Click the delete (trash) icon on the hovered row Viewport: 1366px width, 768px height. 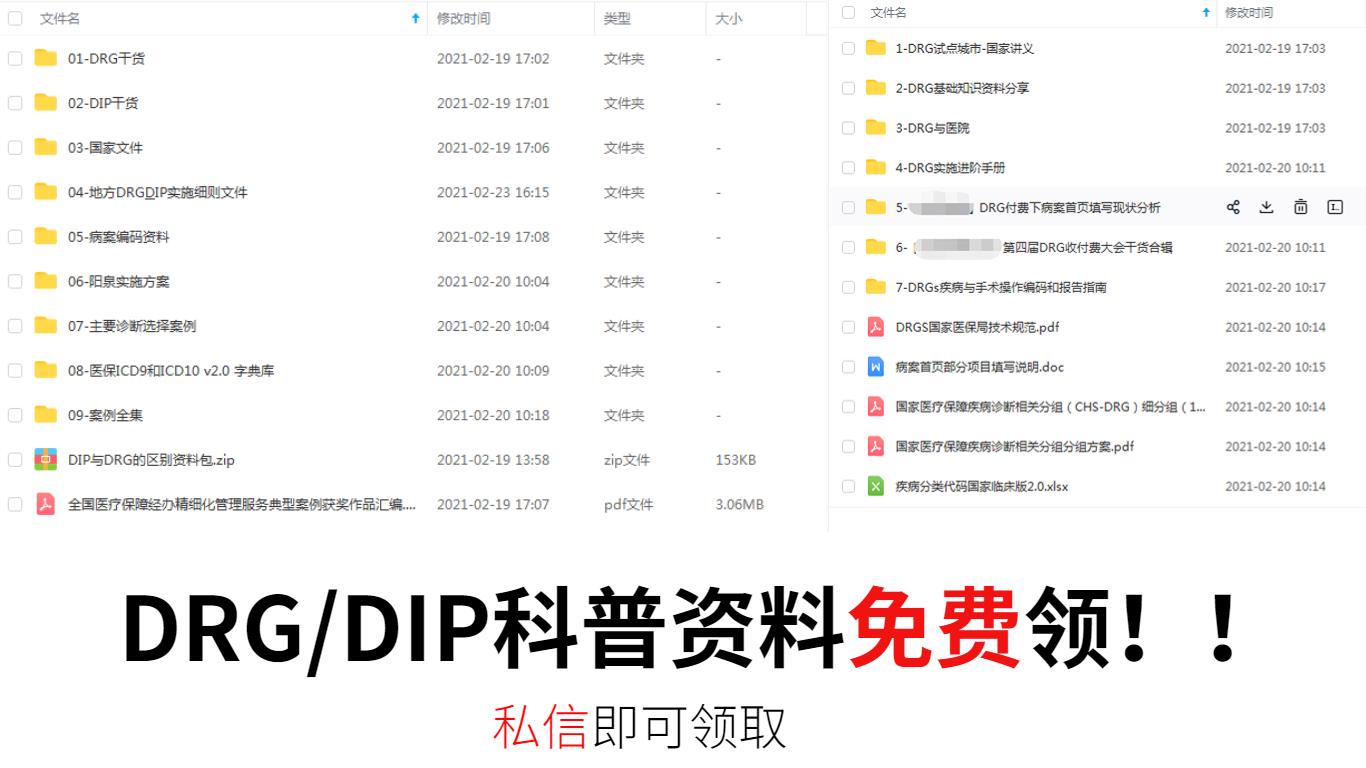[x=1300, y=207]
